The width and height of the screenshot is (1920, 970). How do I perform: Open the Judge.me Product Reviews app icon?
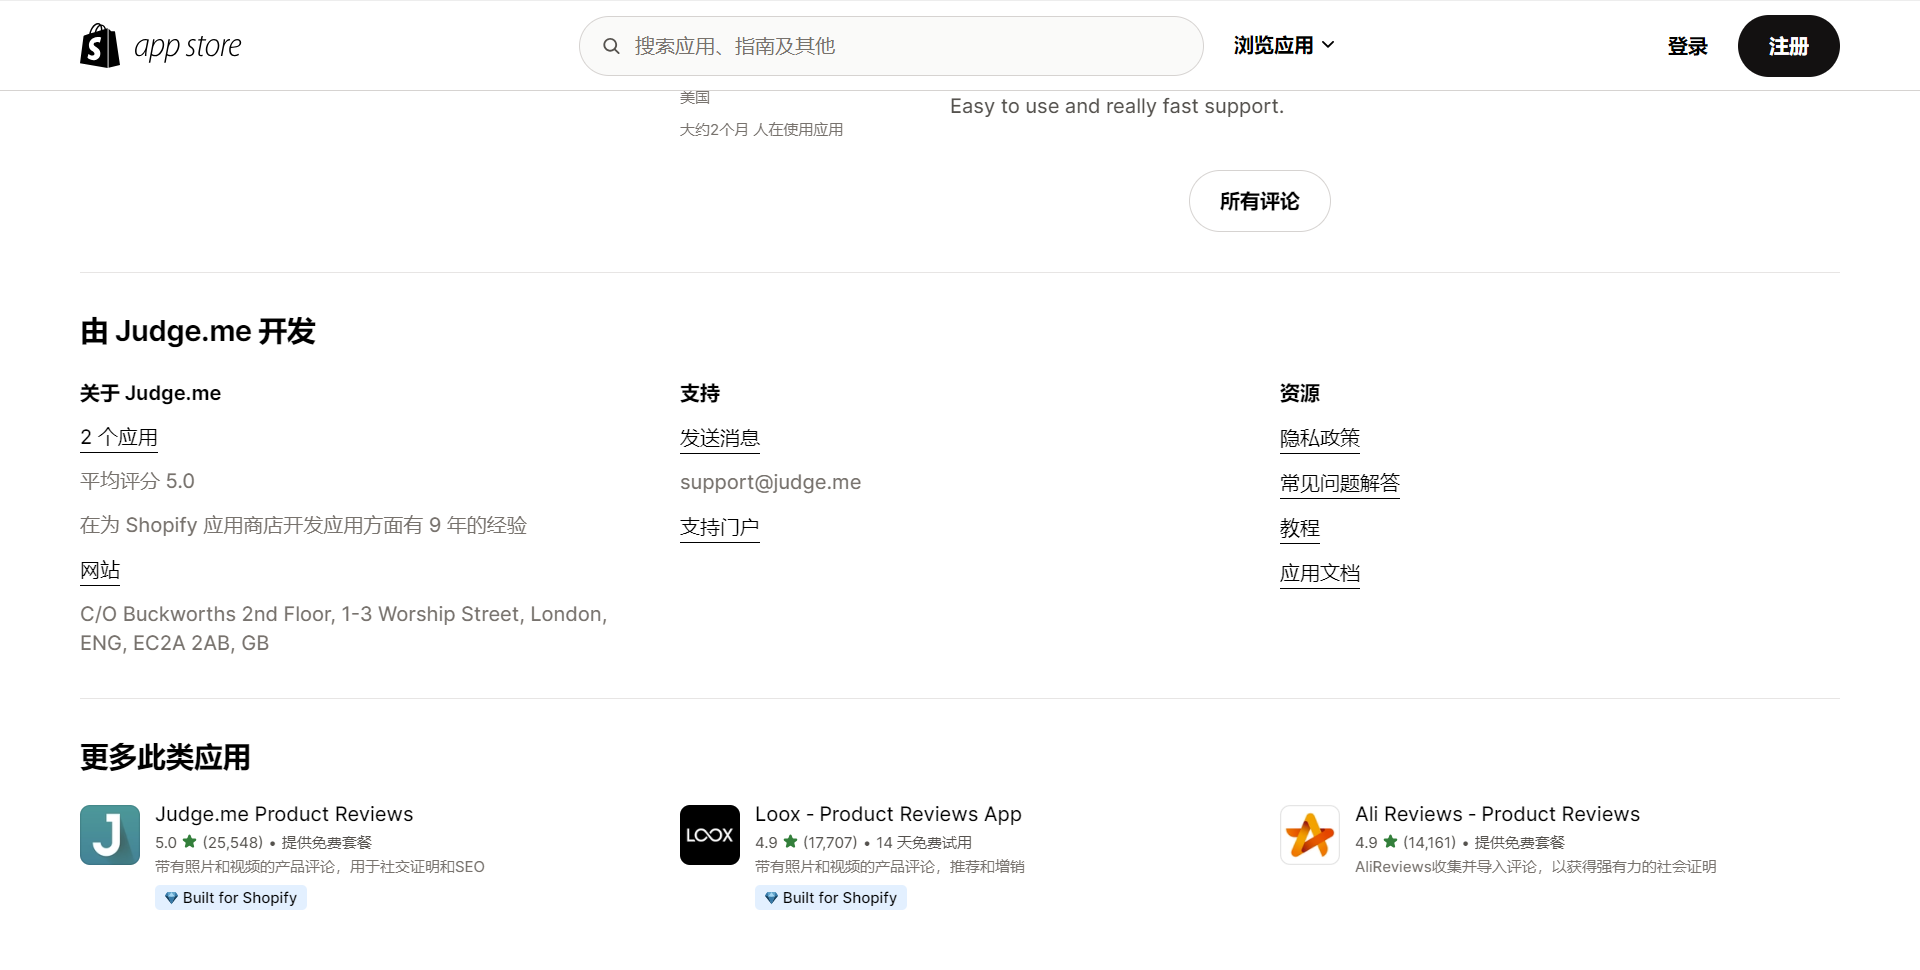(110, 835)
